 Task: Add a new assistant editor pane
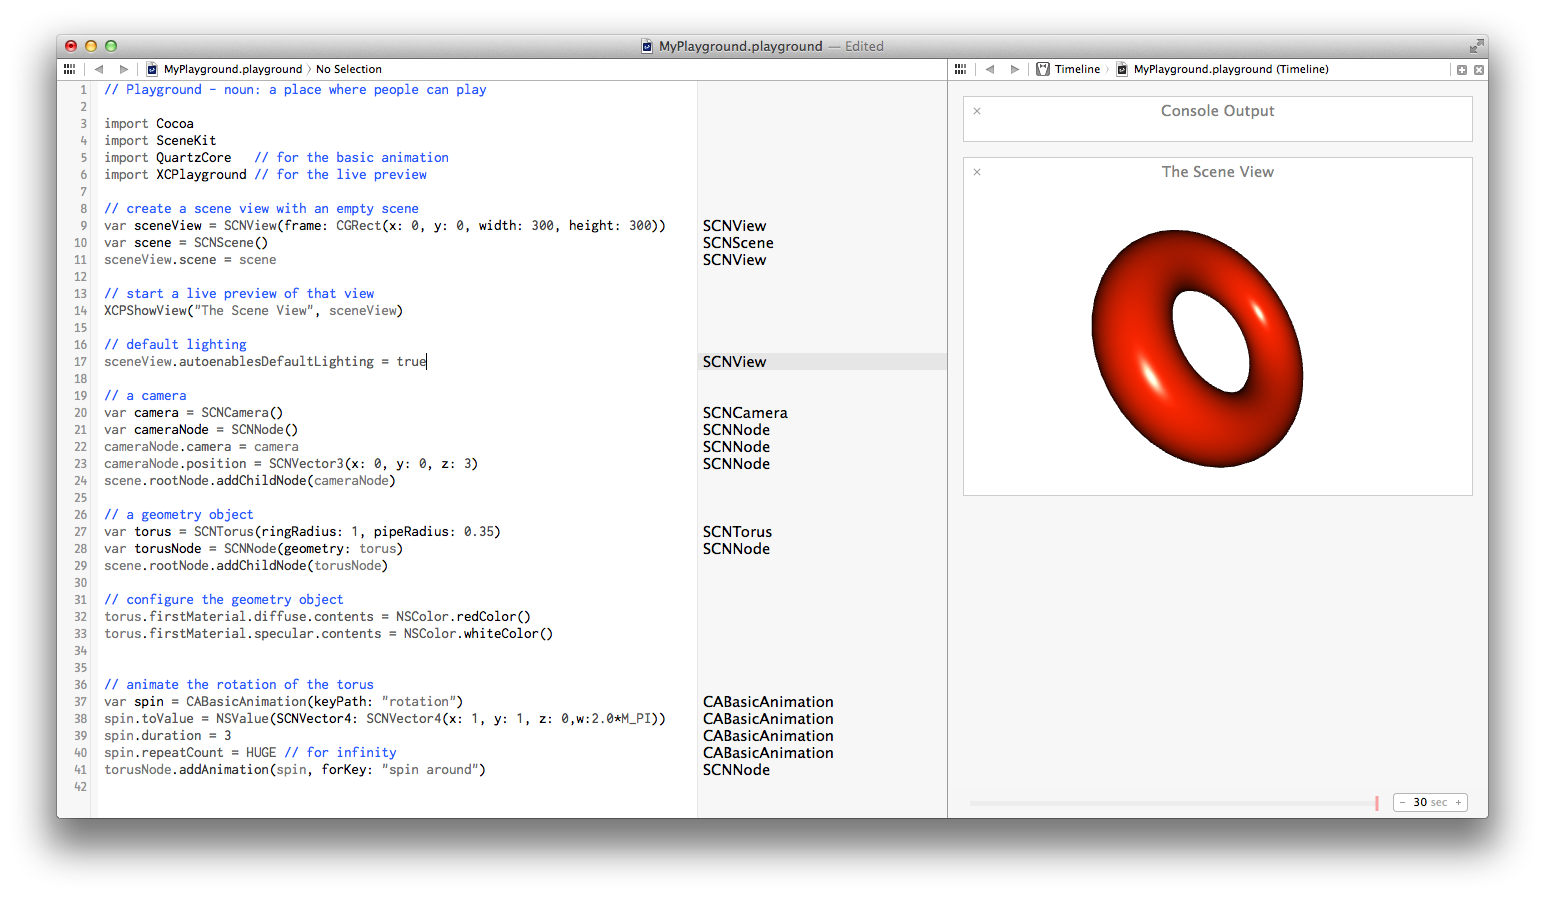click(x=1462, y=70)
